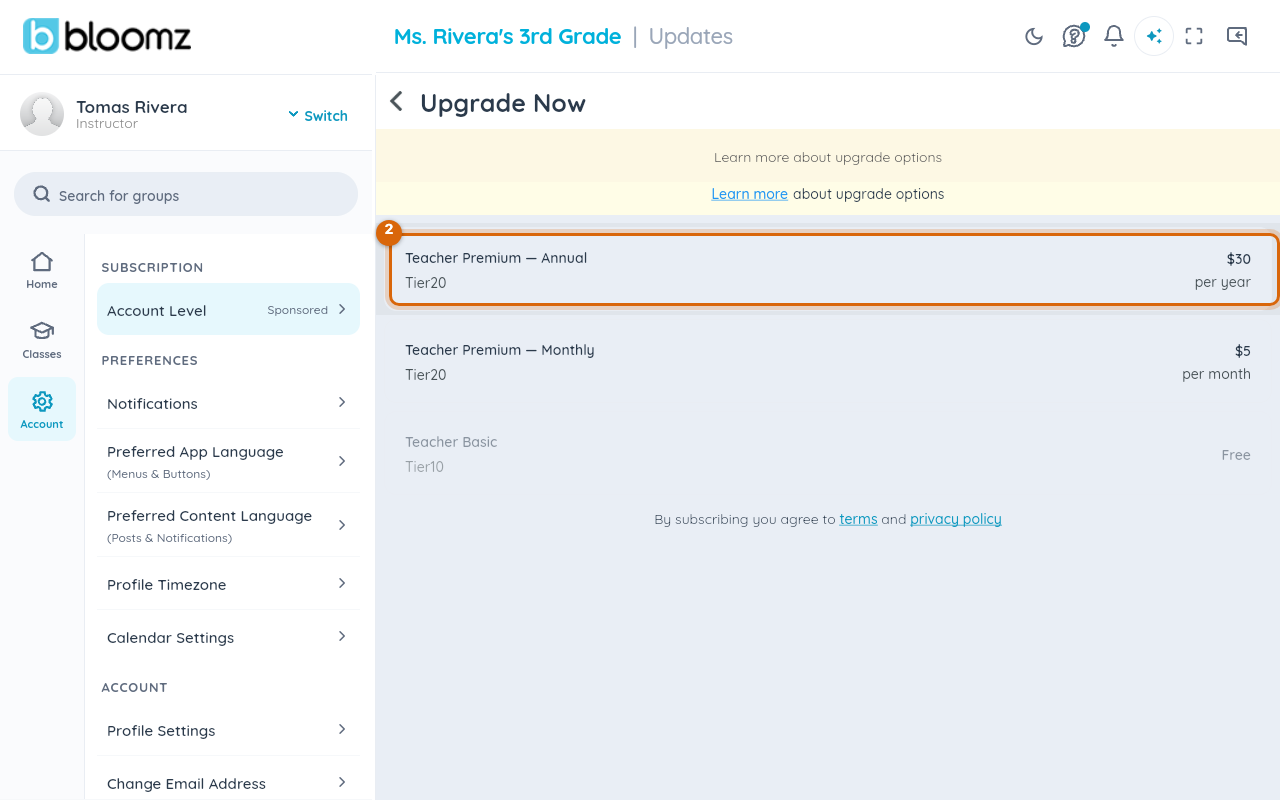
Task: Open Account Level settings
Action: [228, 309]
